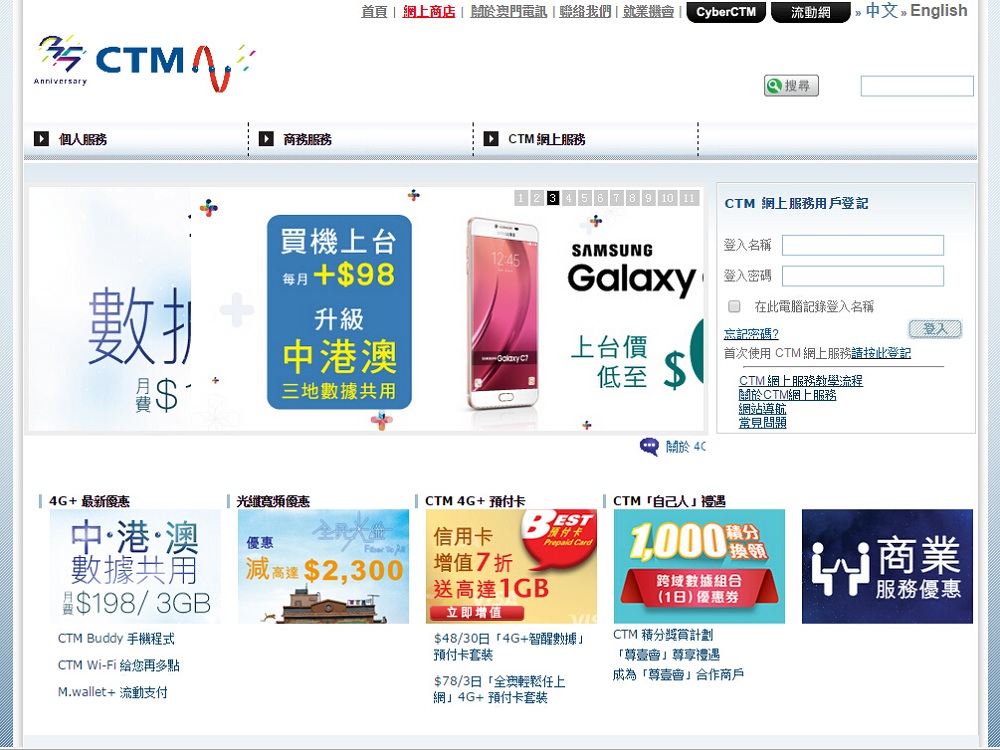Select banner slide 6 indicator
Image resolution: width=1000 pixels, height=750 pixels.
tap(600, 198)
